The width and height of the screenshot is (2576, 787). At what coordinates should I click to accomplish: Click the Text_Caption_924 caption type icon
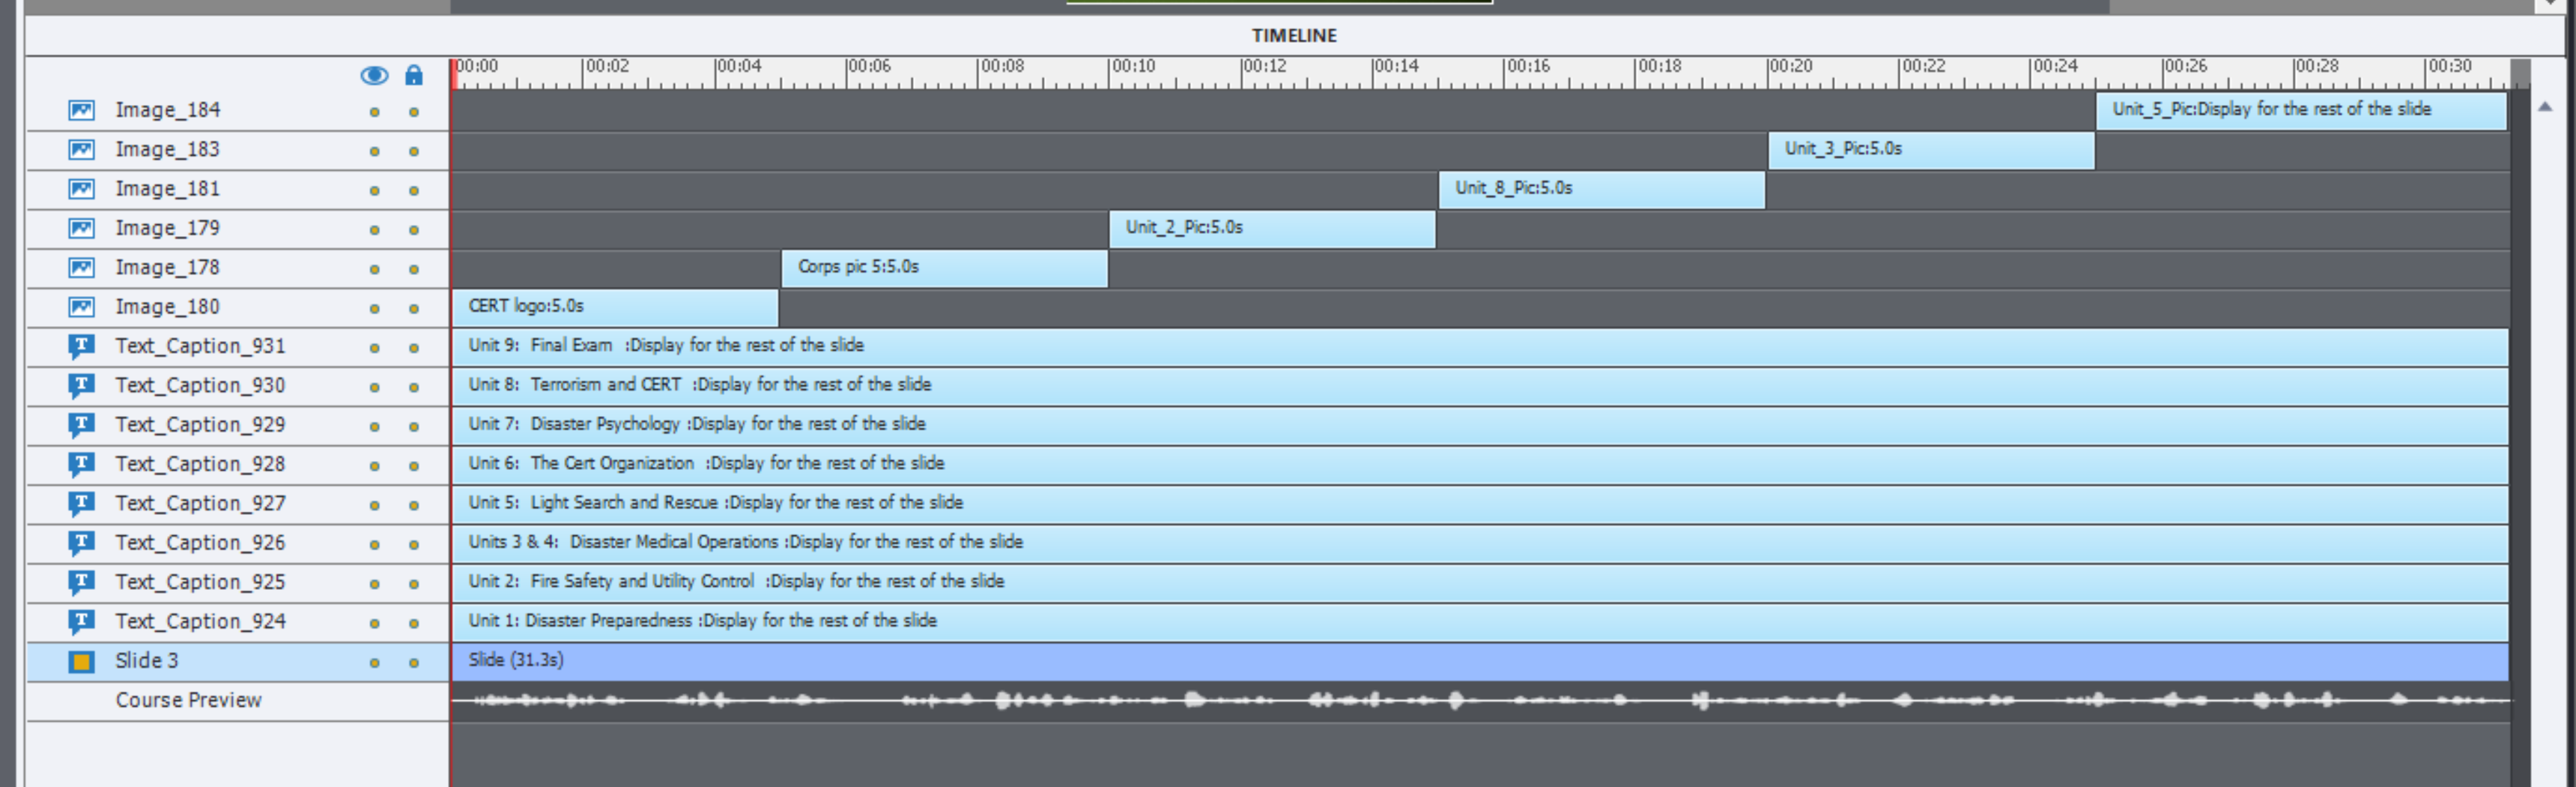81,621
